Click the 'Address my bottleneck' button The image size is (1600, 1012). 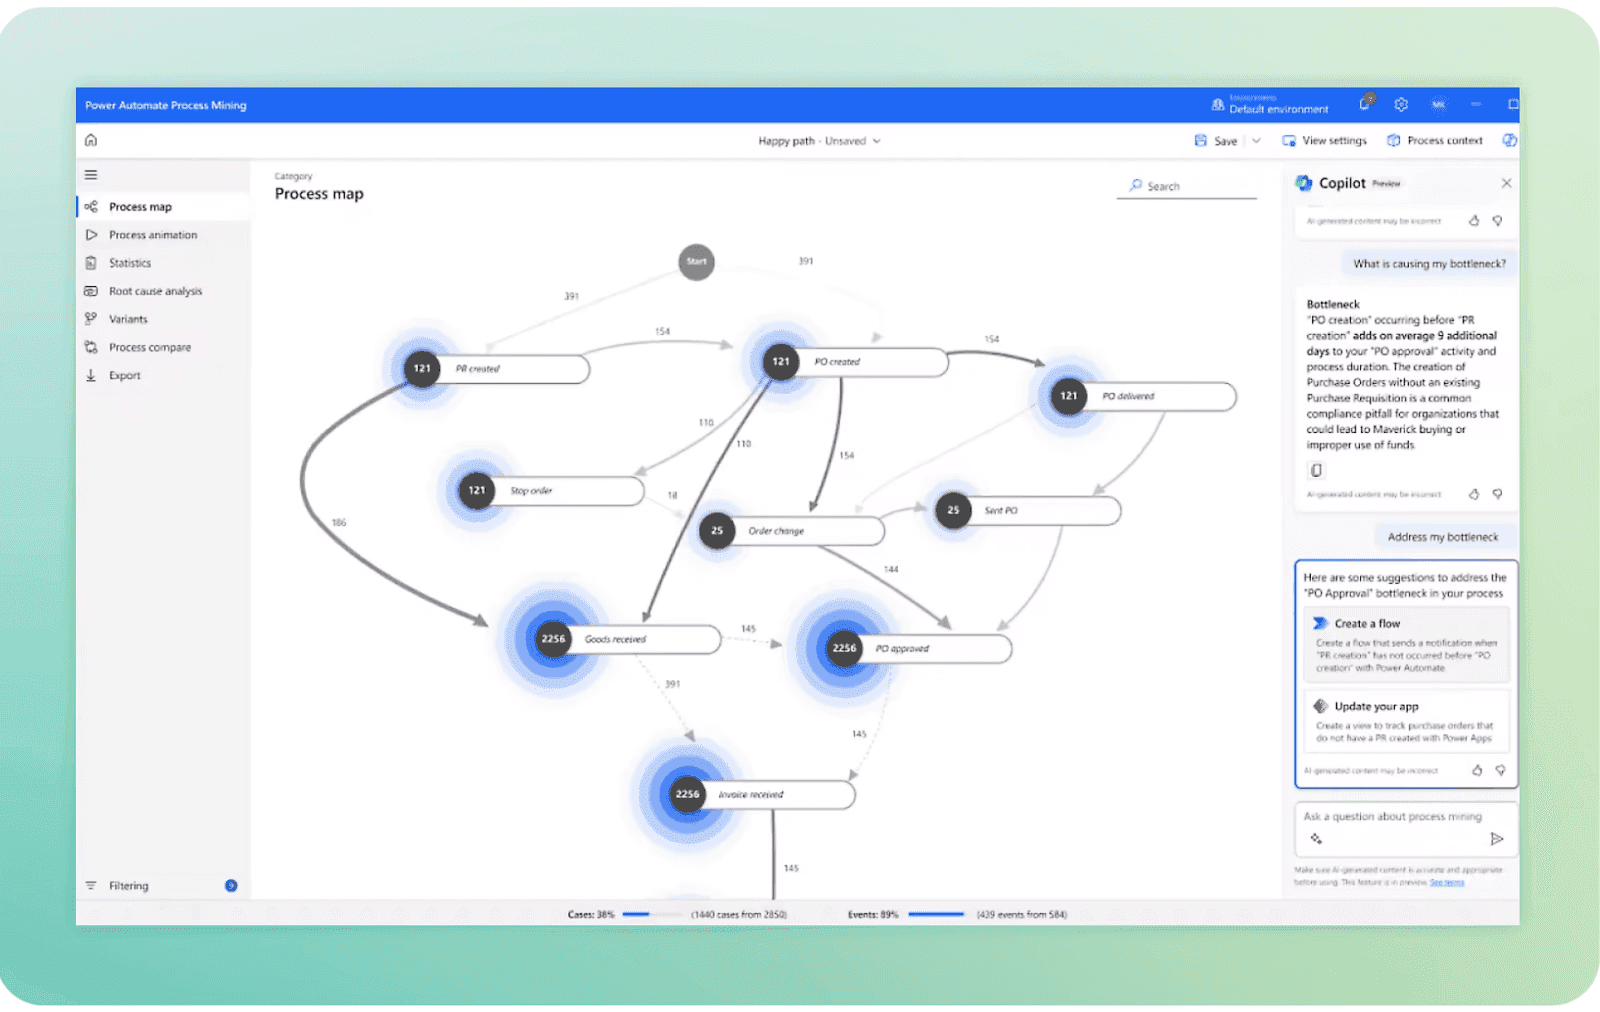pyautogui.click(x=1444, y=536)
